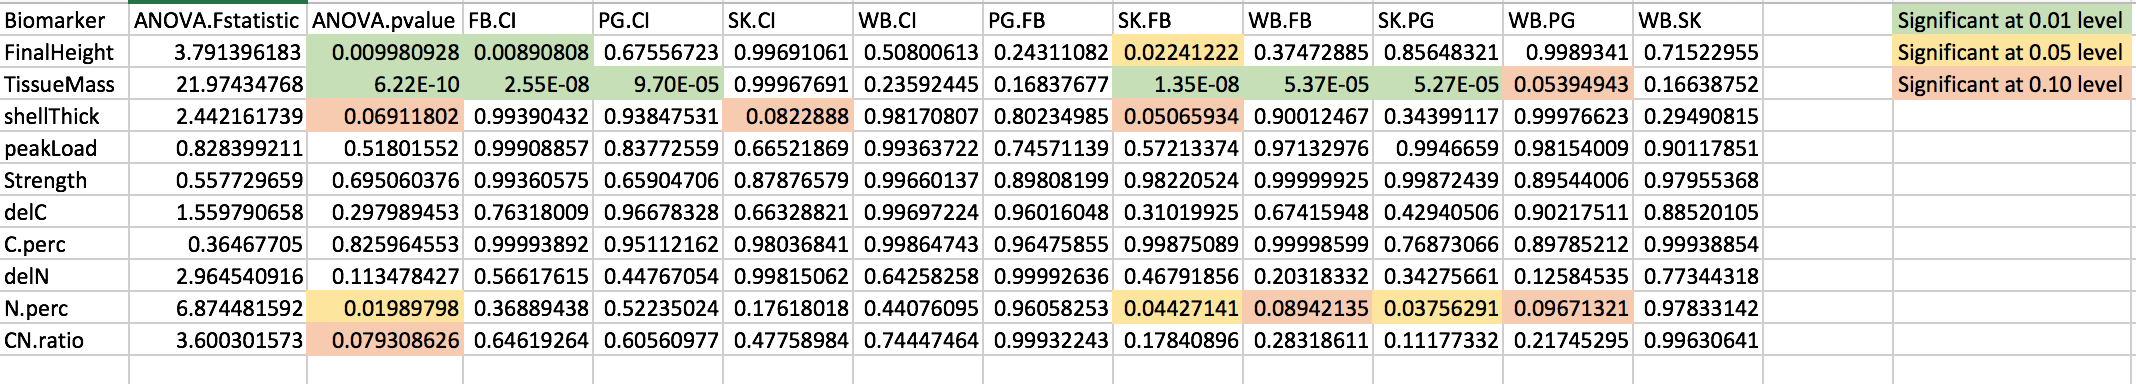Click the shellThick p-value cell 0.06911802
Viewport: 2136px width, 384px height.
(385, 116)
